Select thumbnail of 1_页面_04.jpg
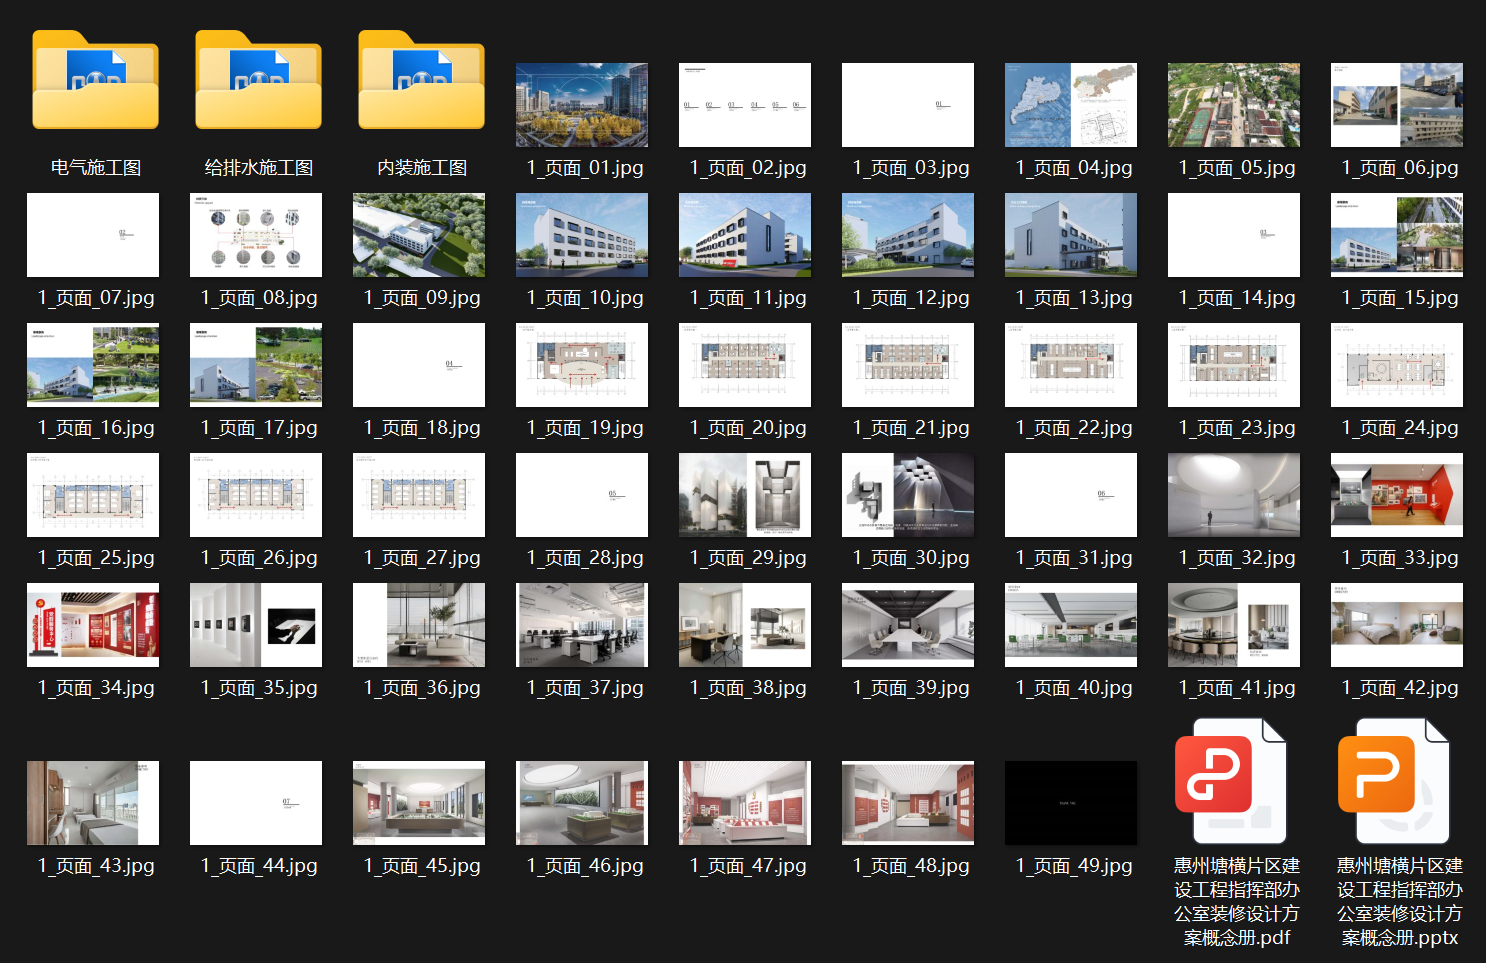Screen dimensions: 1486x963 click(1071, 105)
